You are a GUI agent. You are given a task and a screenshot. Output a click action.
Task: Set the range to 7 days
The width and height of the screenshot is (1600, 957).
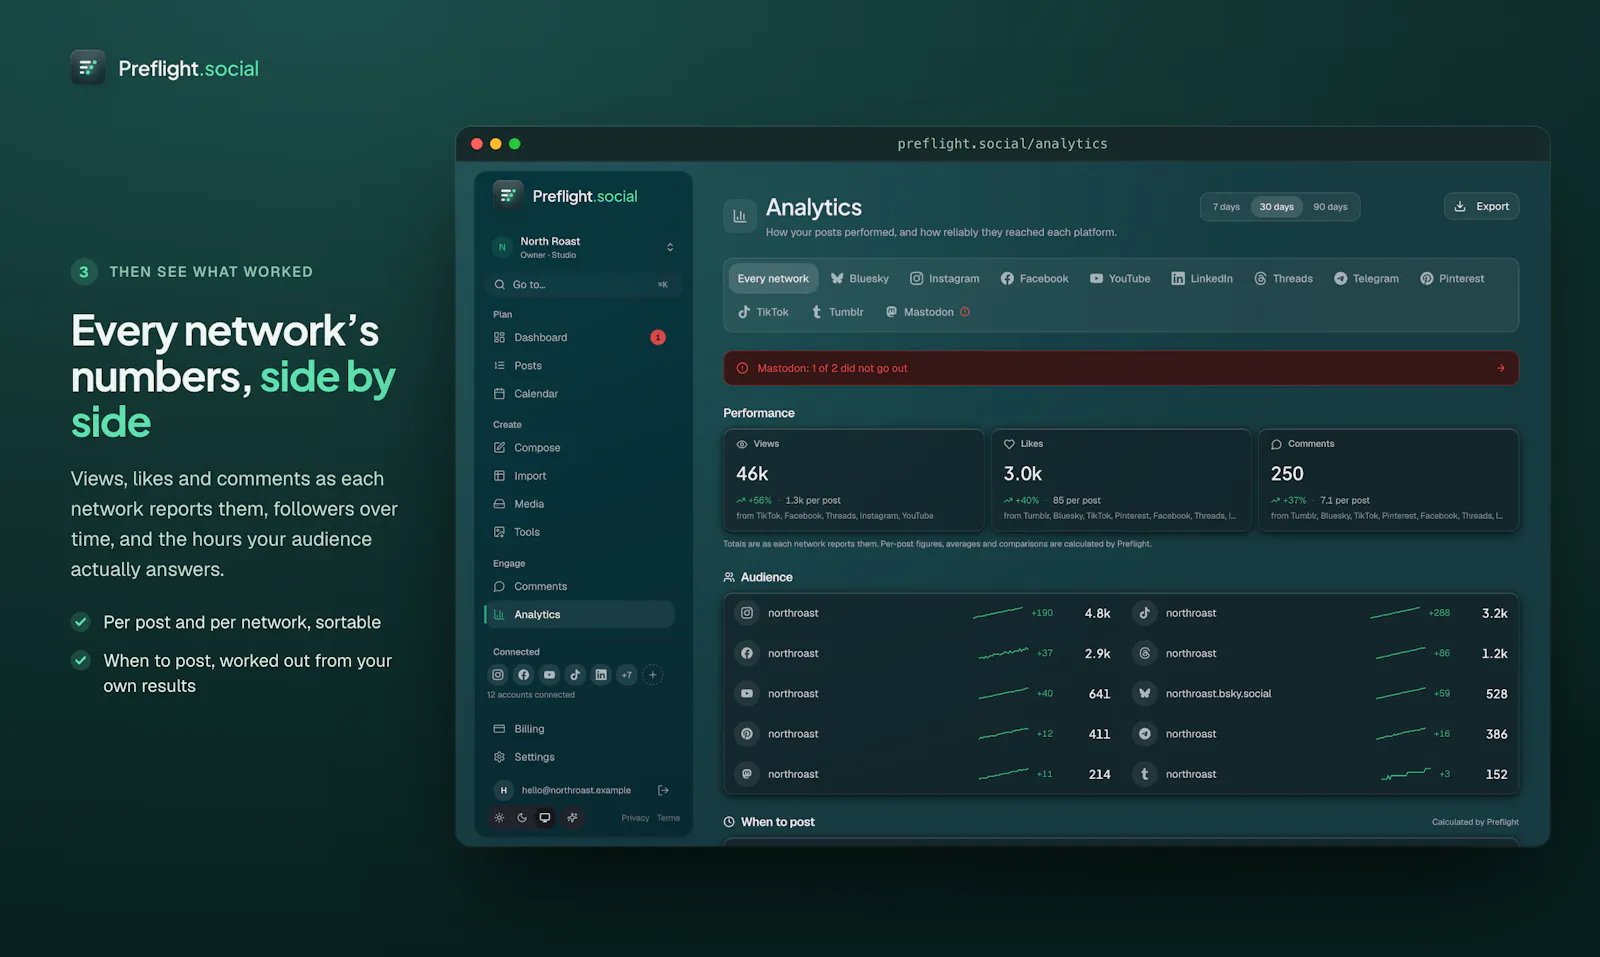pos(1226,207)
